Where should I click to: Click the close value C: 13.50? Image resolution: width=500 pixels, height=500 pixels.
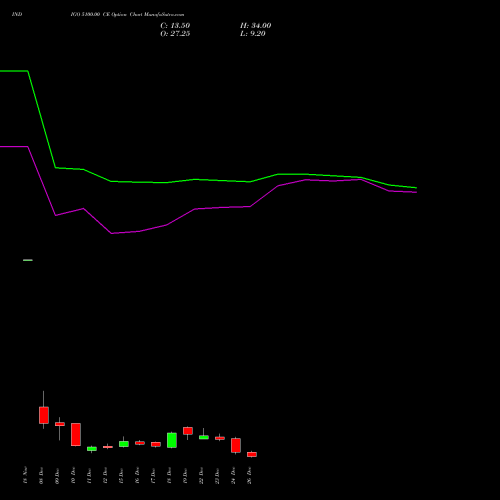click(175, 26)
